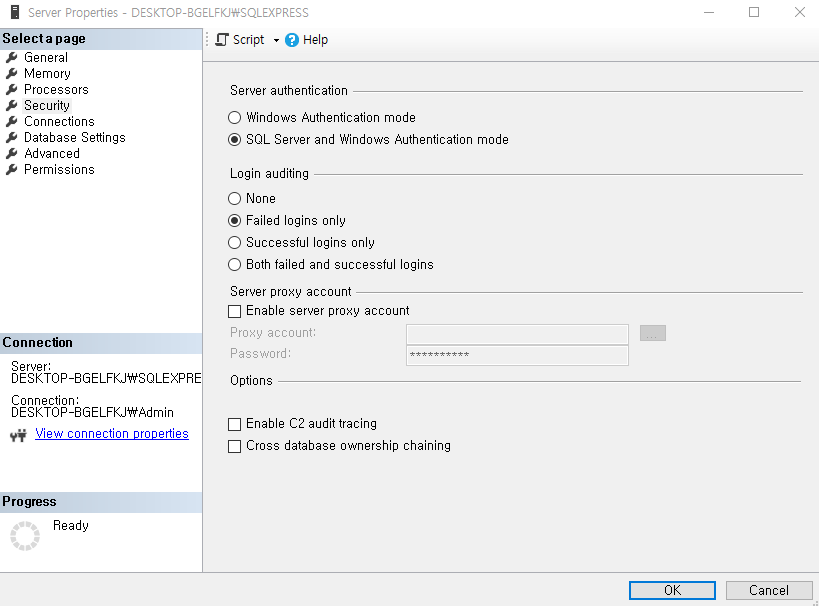Screen dimensions: 819x606
Task: Select the Security page
Action: (46, 106)
